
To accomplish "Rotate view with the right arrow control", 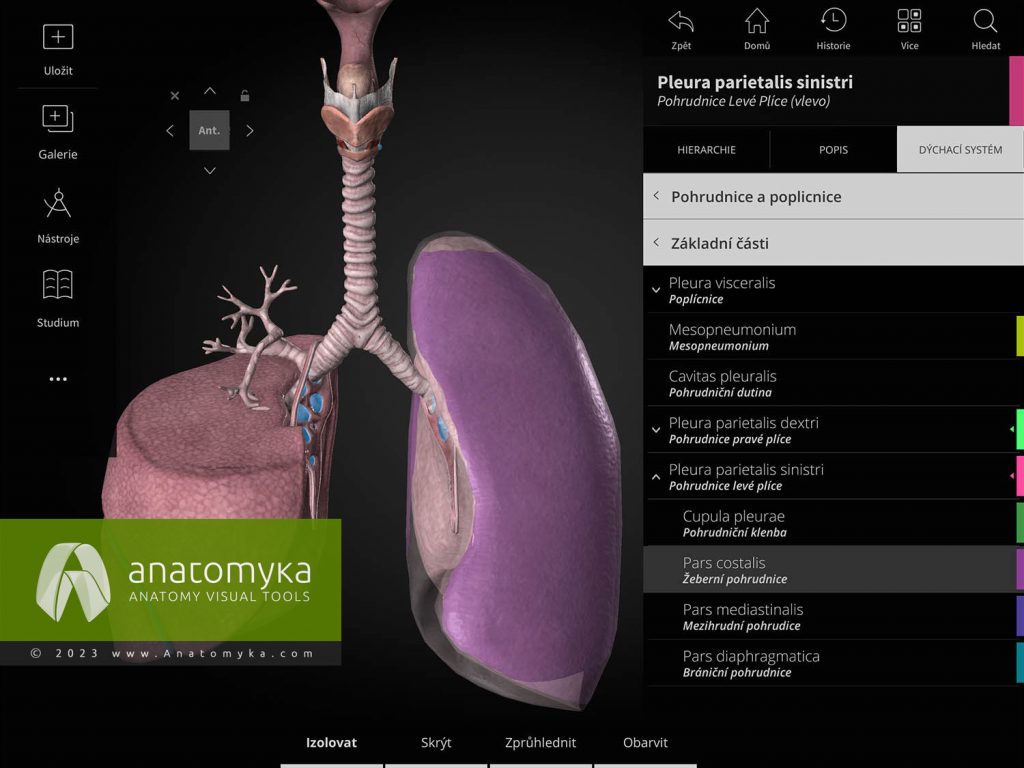I will click(249, 130).
